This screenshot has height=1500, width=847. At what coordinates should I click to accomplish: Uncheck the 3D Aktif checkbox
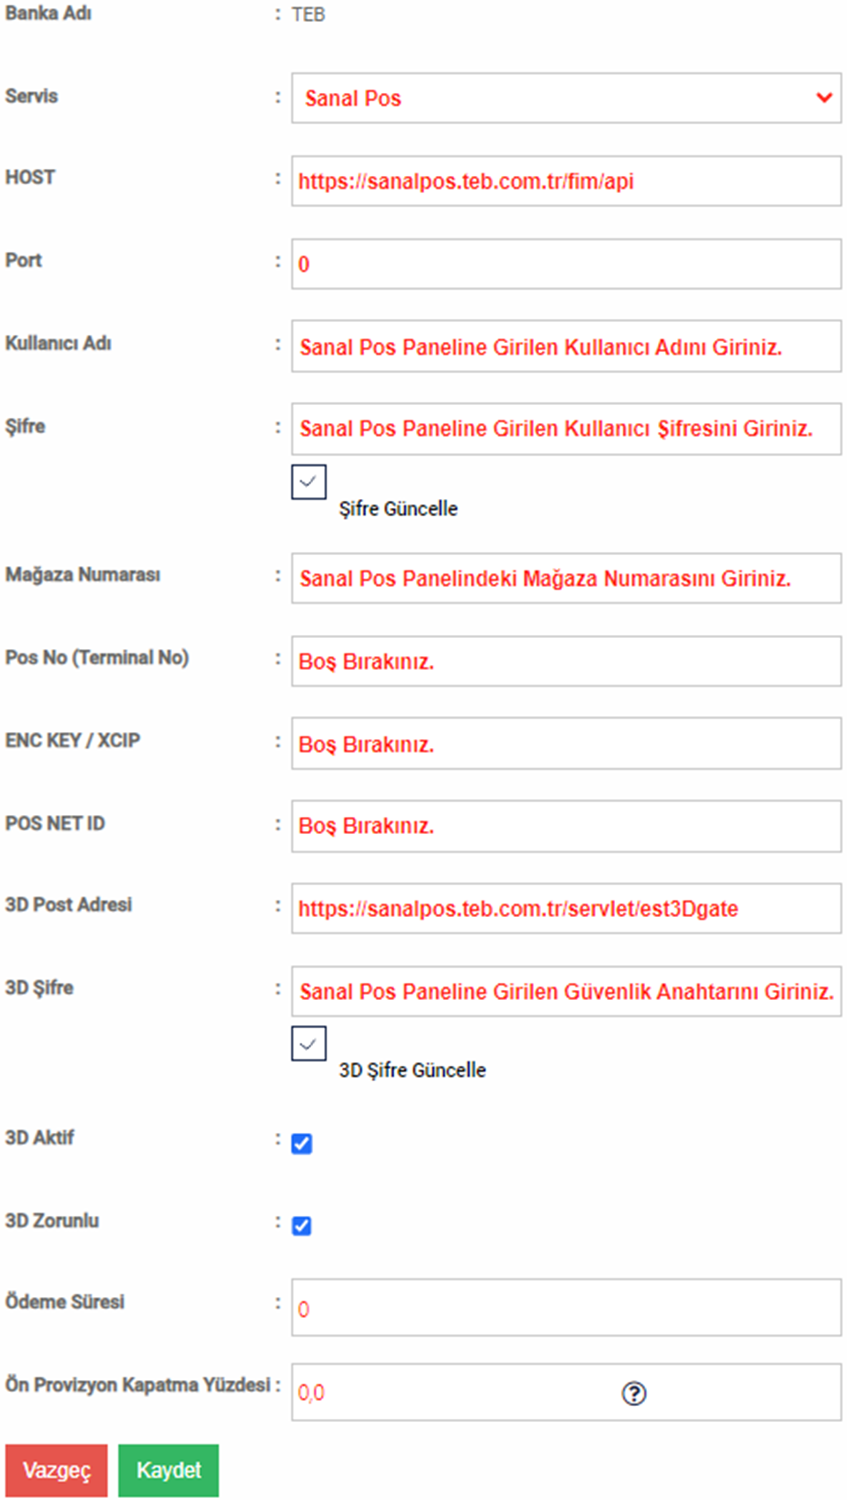pyautogui.click(x=302, y=1143)
